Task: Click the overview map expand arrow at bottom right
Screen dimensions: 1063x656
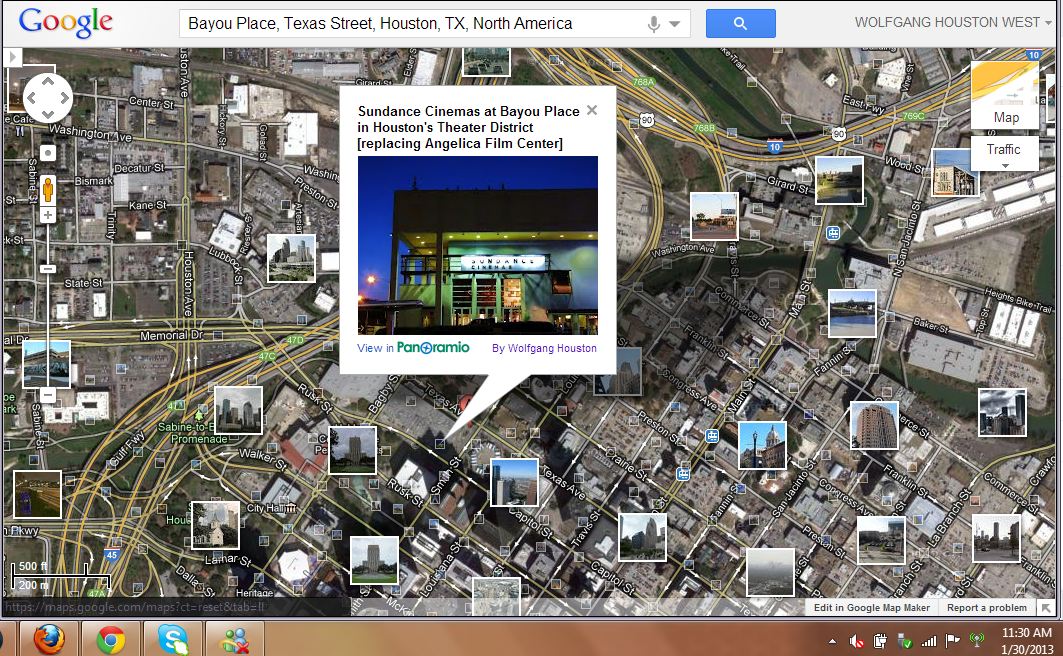Action: point(1047,608)
